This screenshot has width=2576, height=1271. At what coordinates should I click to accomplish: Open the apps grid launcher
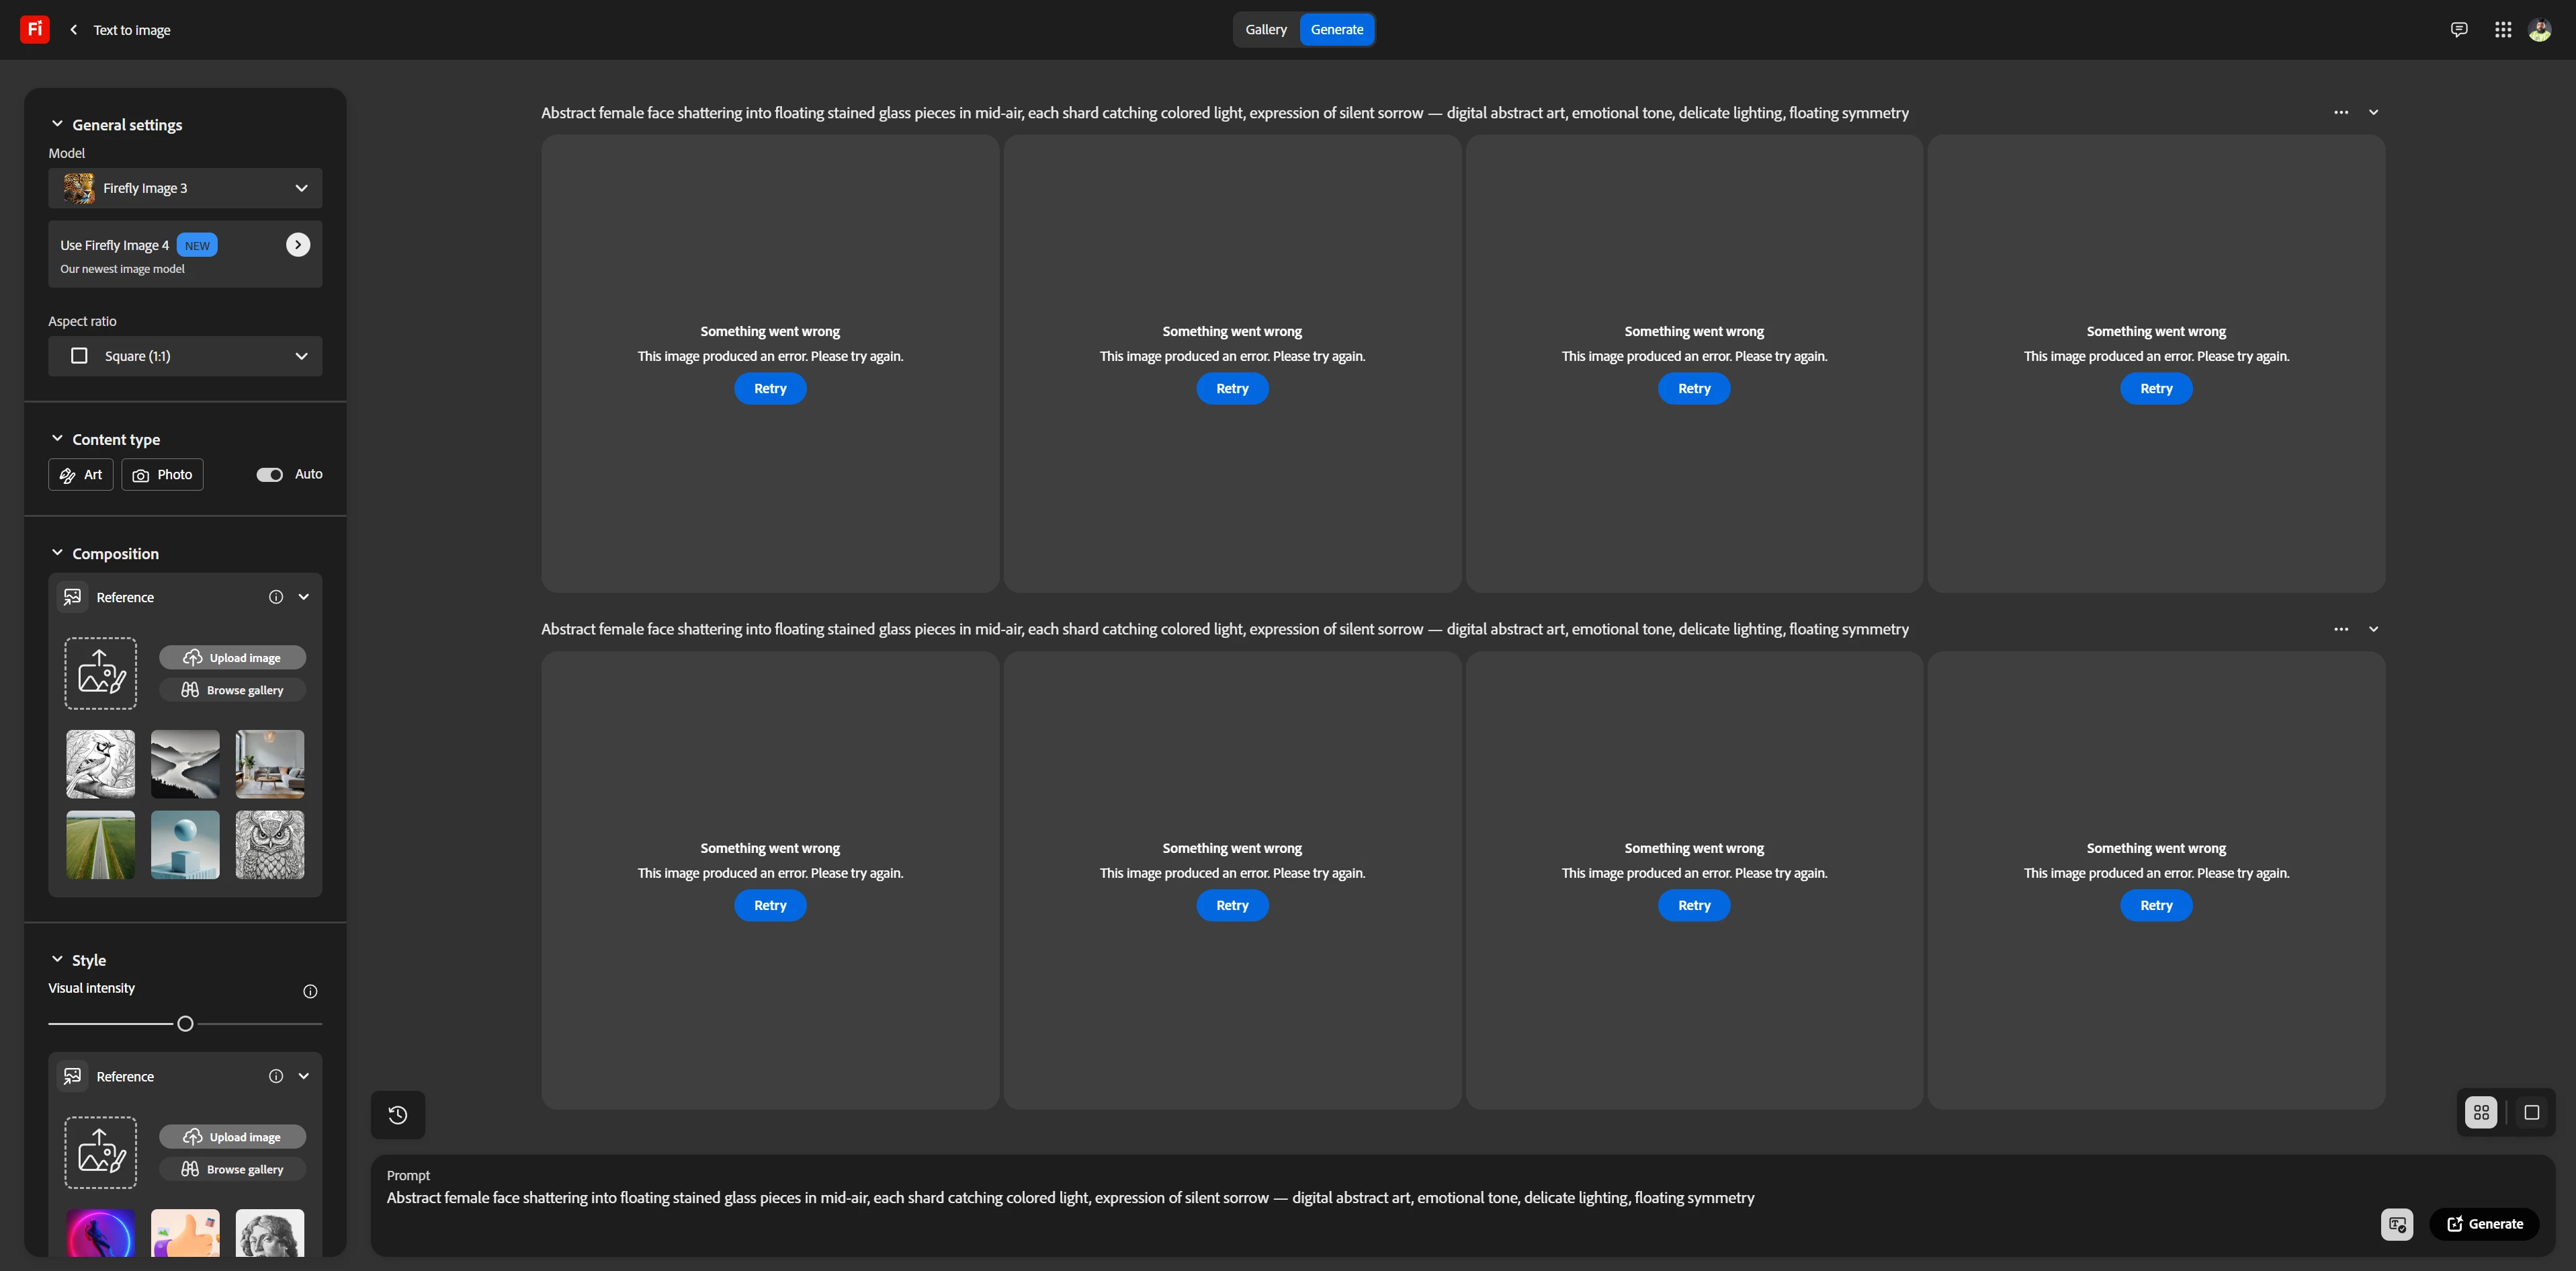pyautogui.click(x=2502, y=29)
